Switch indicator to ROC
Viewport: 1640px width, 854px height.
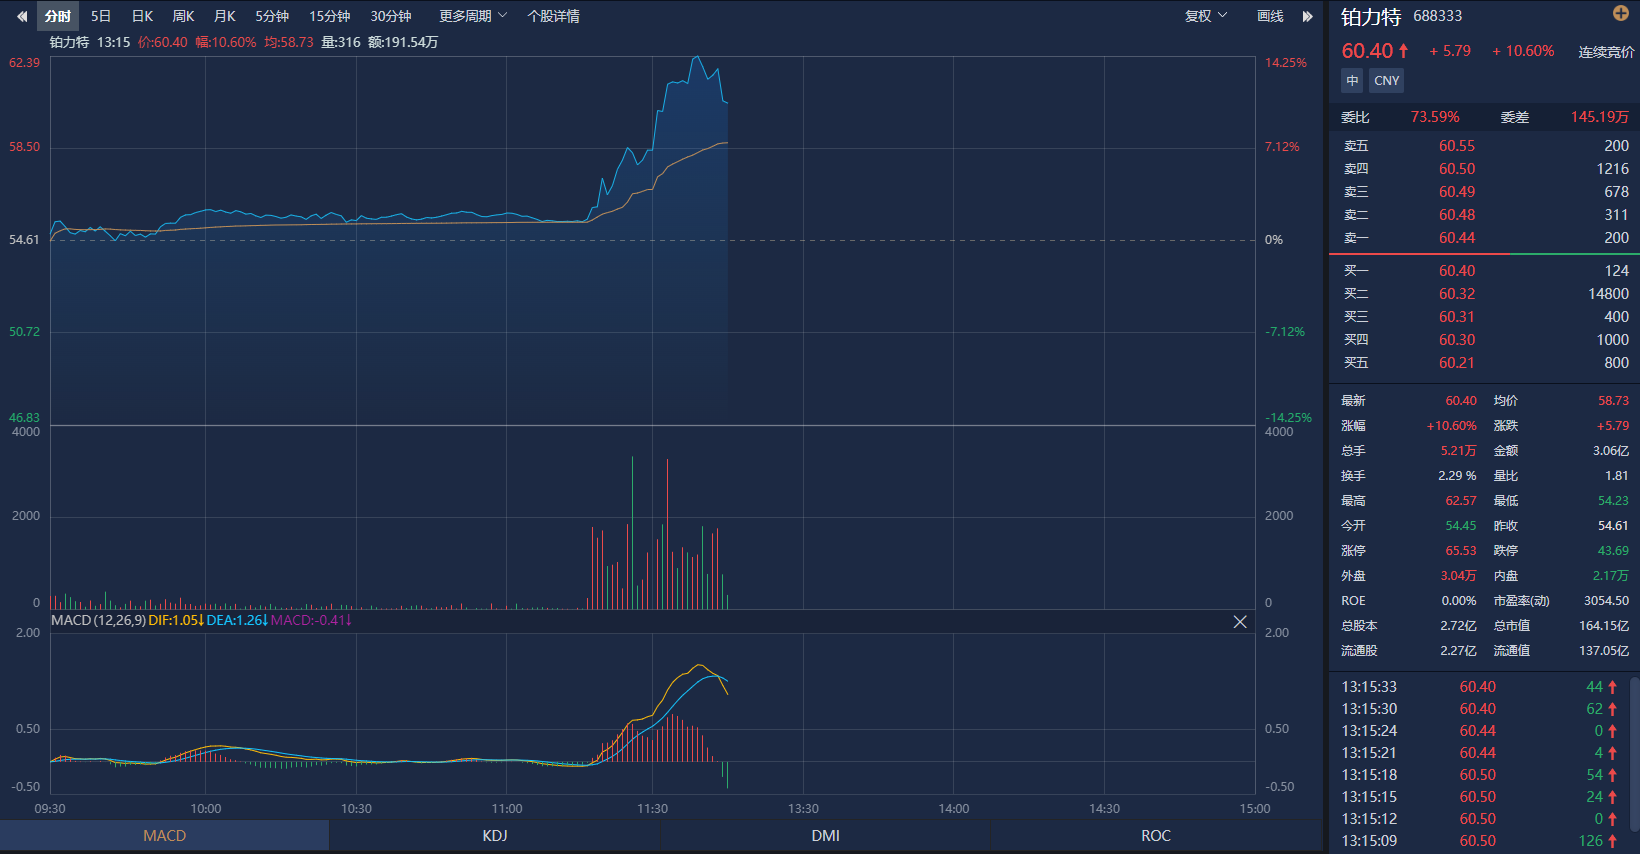(x=1156, y=836)
